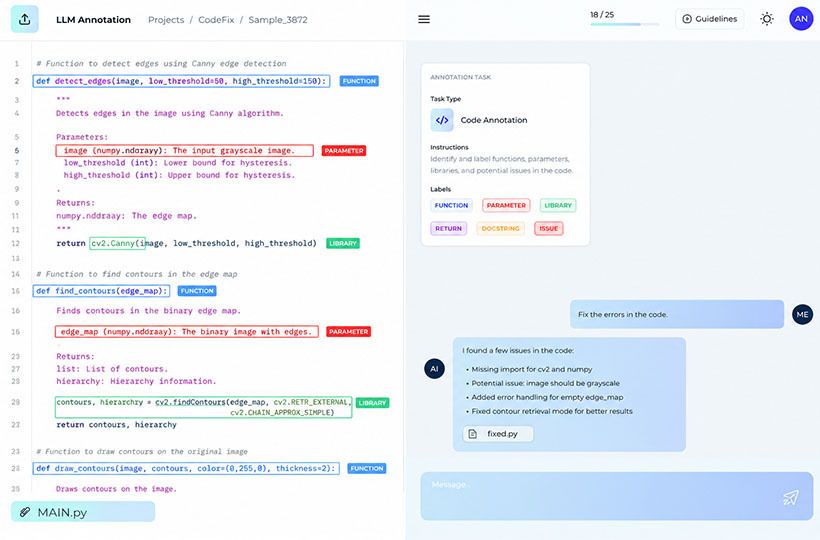The width and height of the screenshot is (820, 540).
Task: Click the AI avatar in chat
Action: point(434,369)
